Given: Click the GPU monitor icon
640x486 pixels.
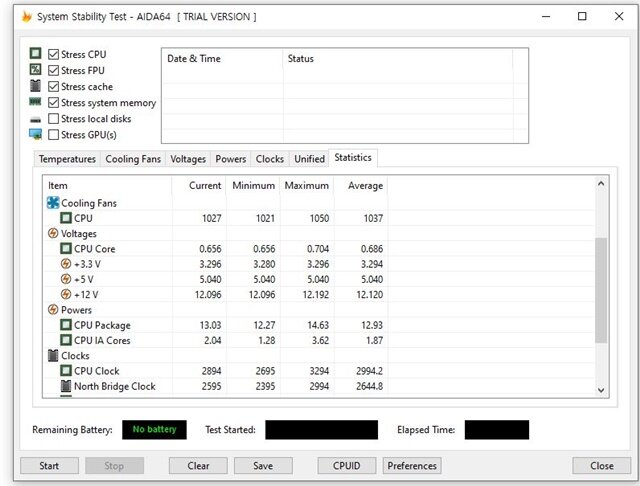Looking at the screenshot, I should pos(36,134).
